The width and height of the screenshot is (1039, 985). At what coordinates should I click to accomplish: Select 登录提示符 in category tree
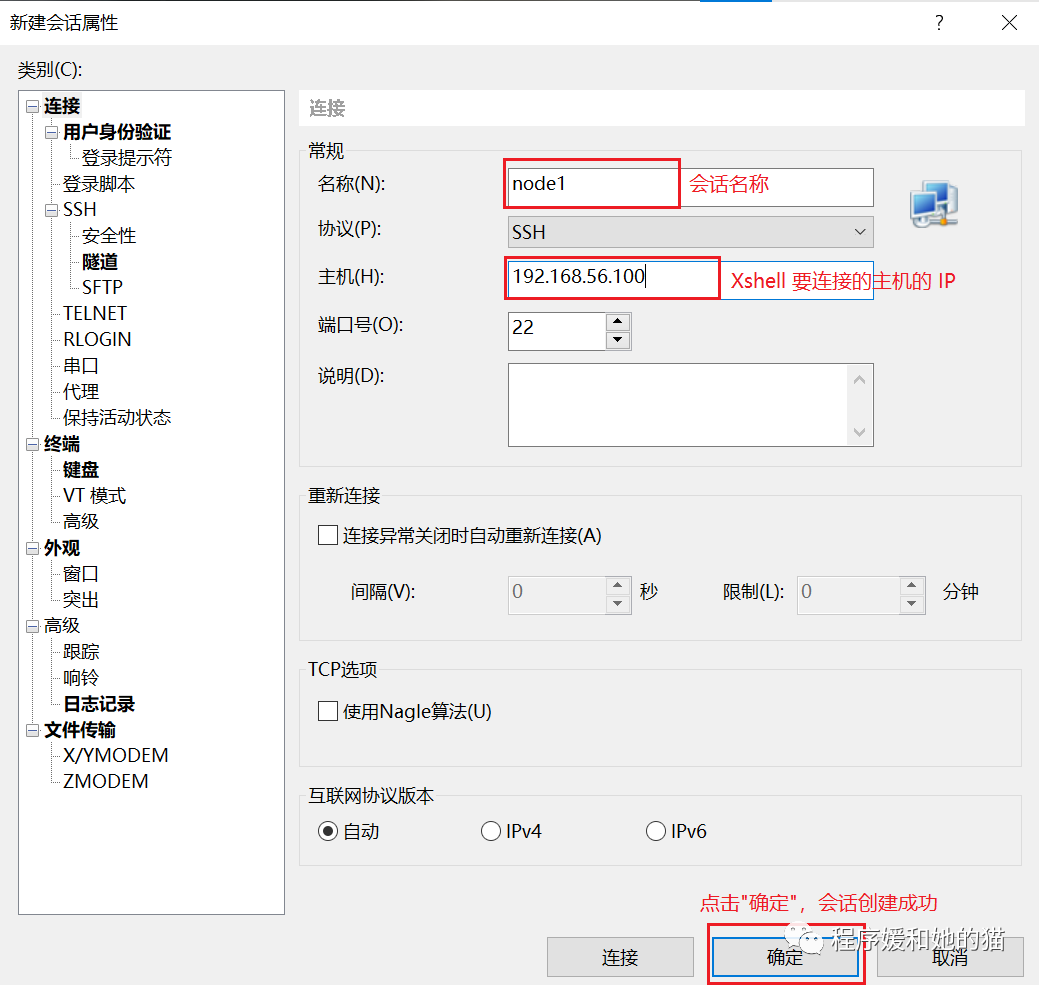point(127,158)
